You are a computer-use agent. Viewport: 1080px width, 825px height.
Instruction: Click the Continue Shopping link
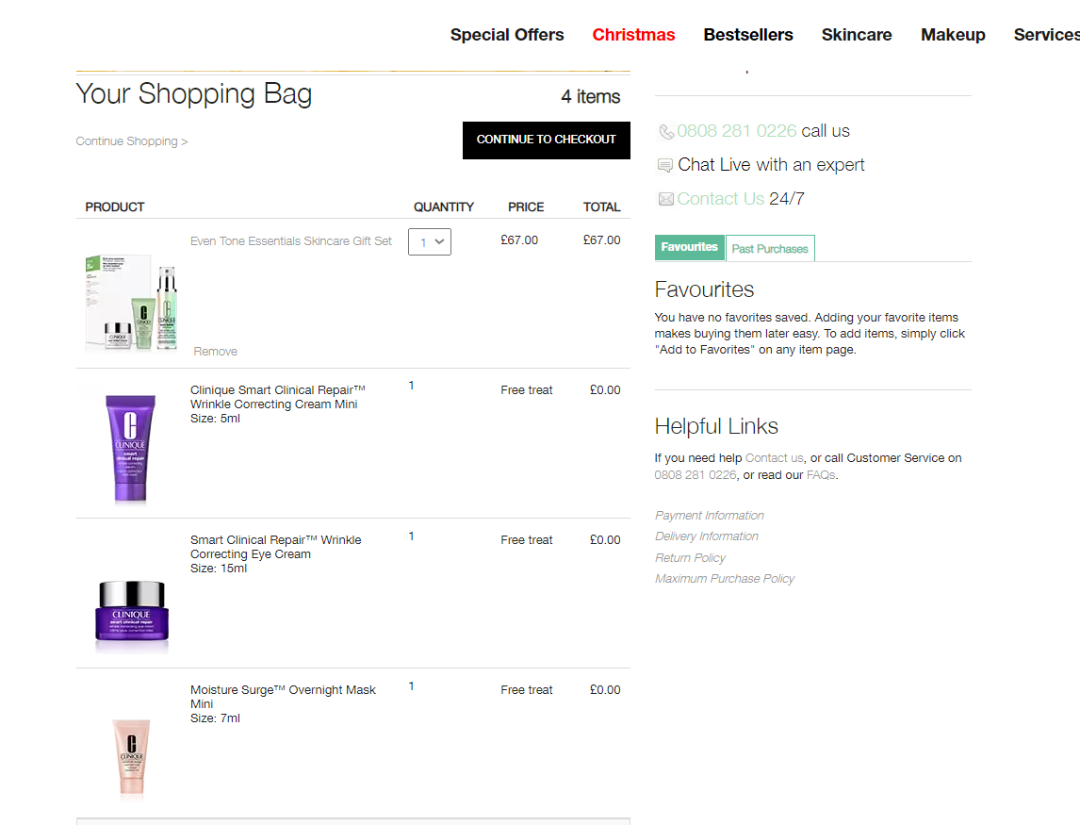(131, 142)
